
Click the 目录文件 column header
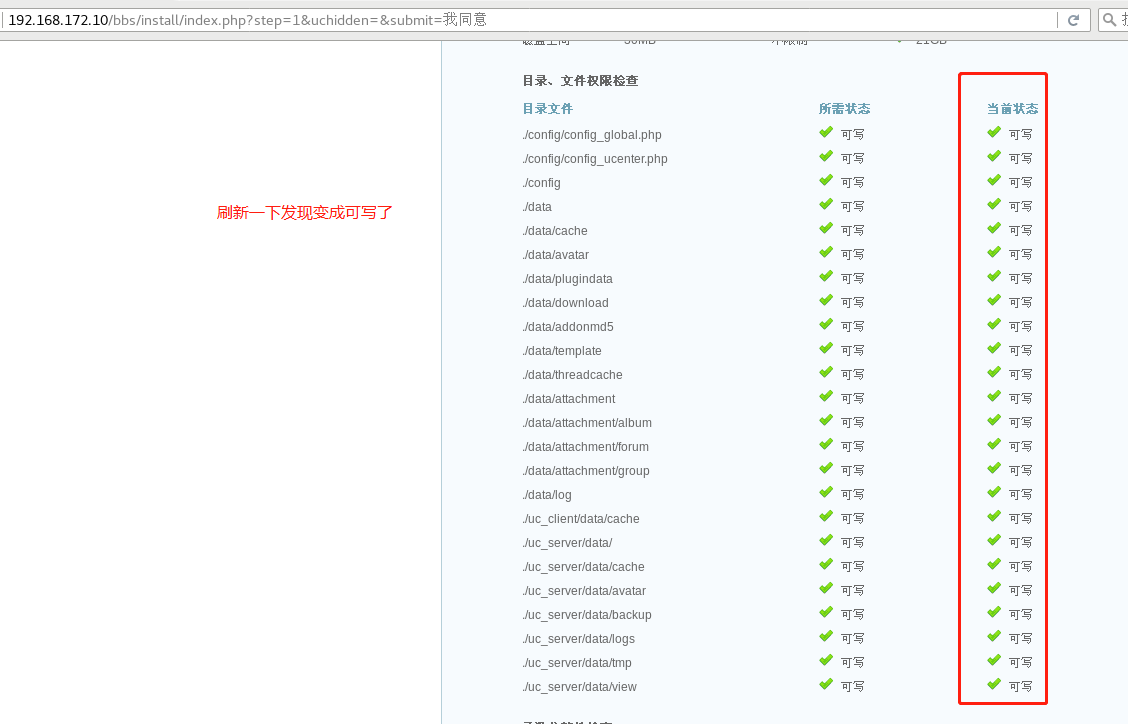click(x=547, y=109)
